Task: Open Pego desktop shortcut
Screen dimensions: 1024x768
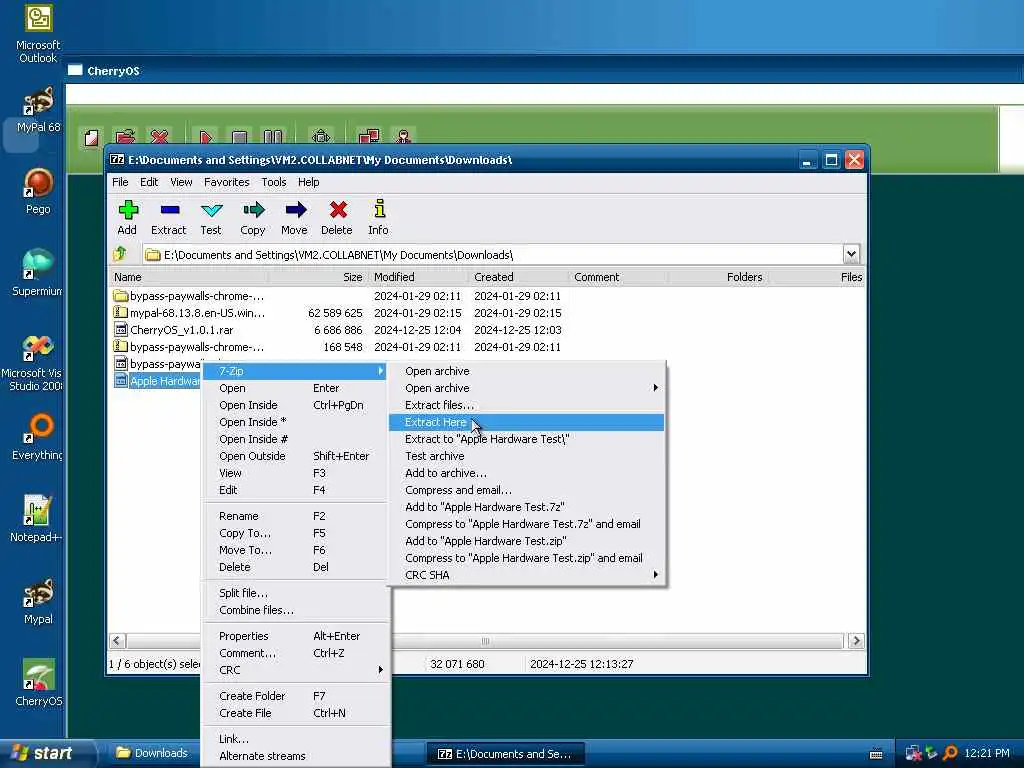Action: click(38, 191)
